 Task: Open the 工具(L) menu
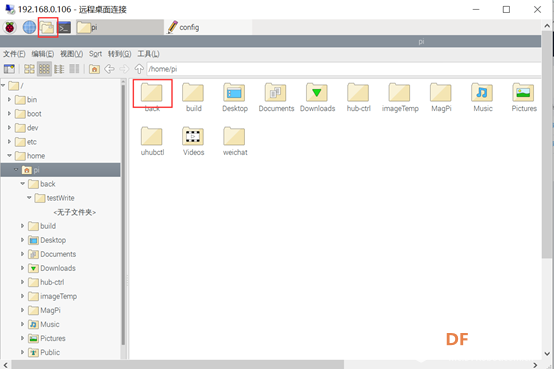point(148,54)
